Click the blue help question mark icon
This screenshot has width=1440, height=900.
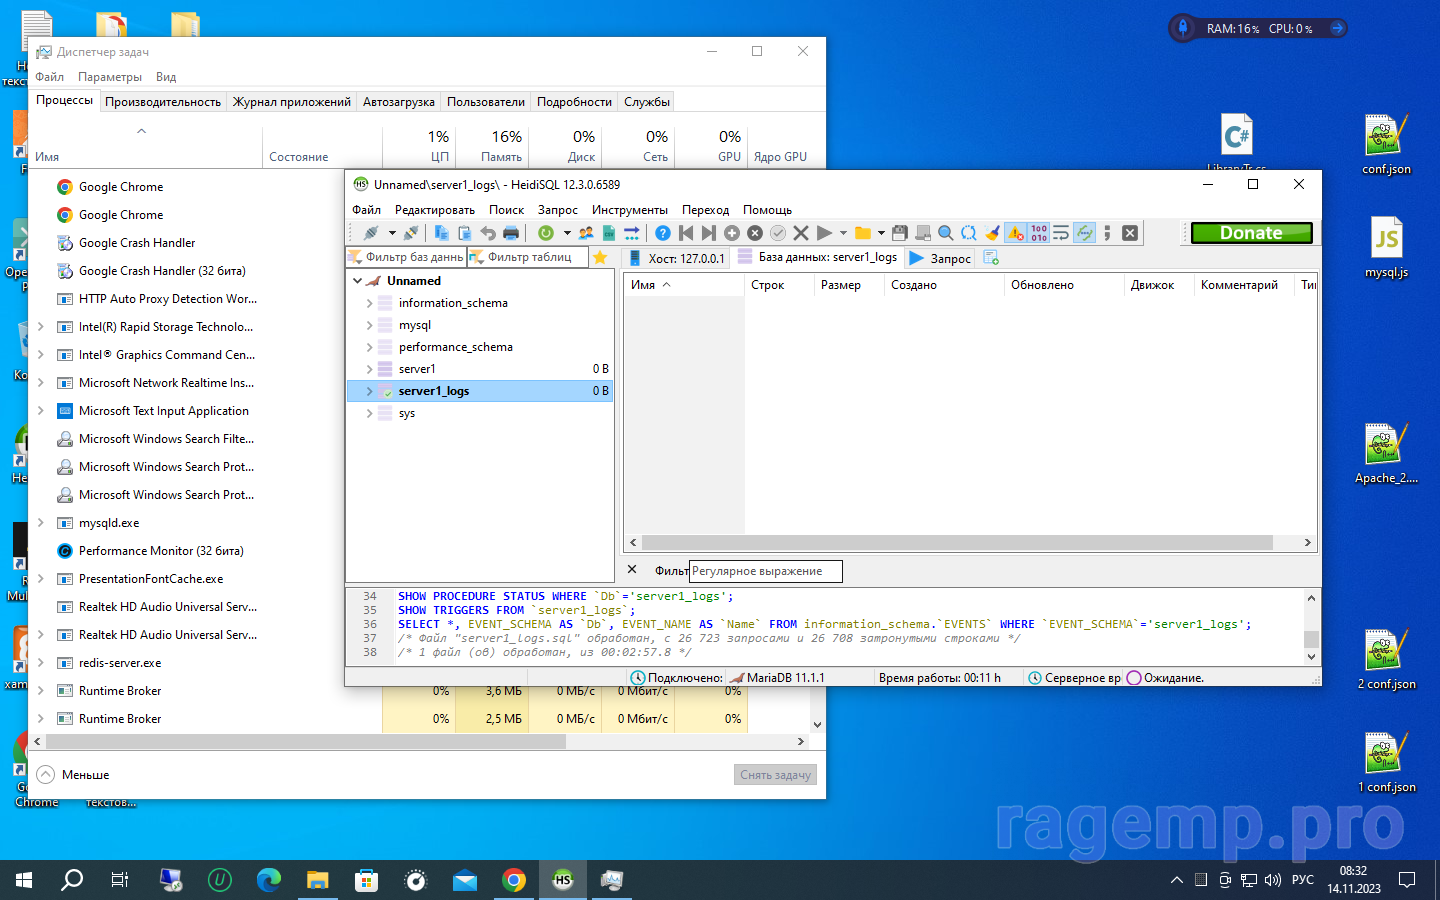click(662, 233)
